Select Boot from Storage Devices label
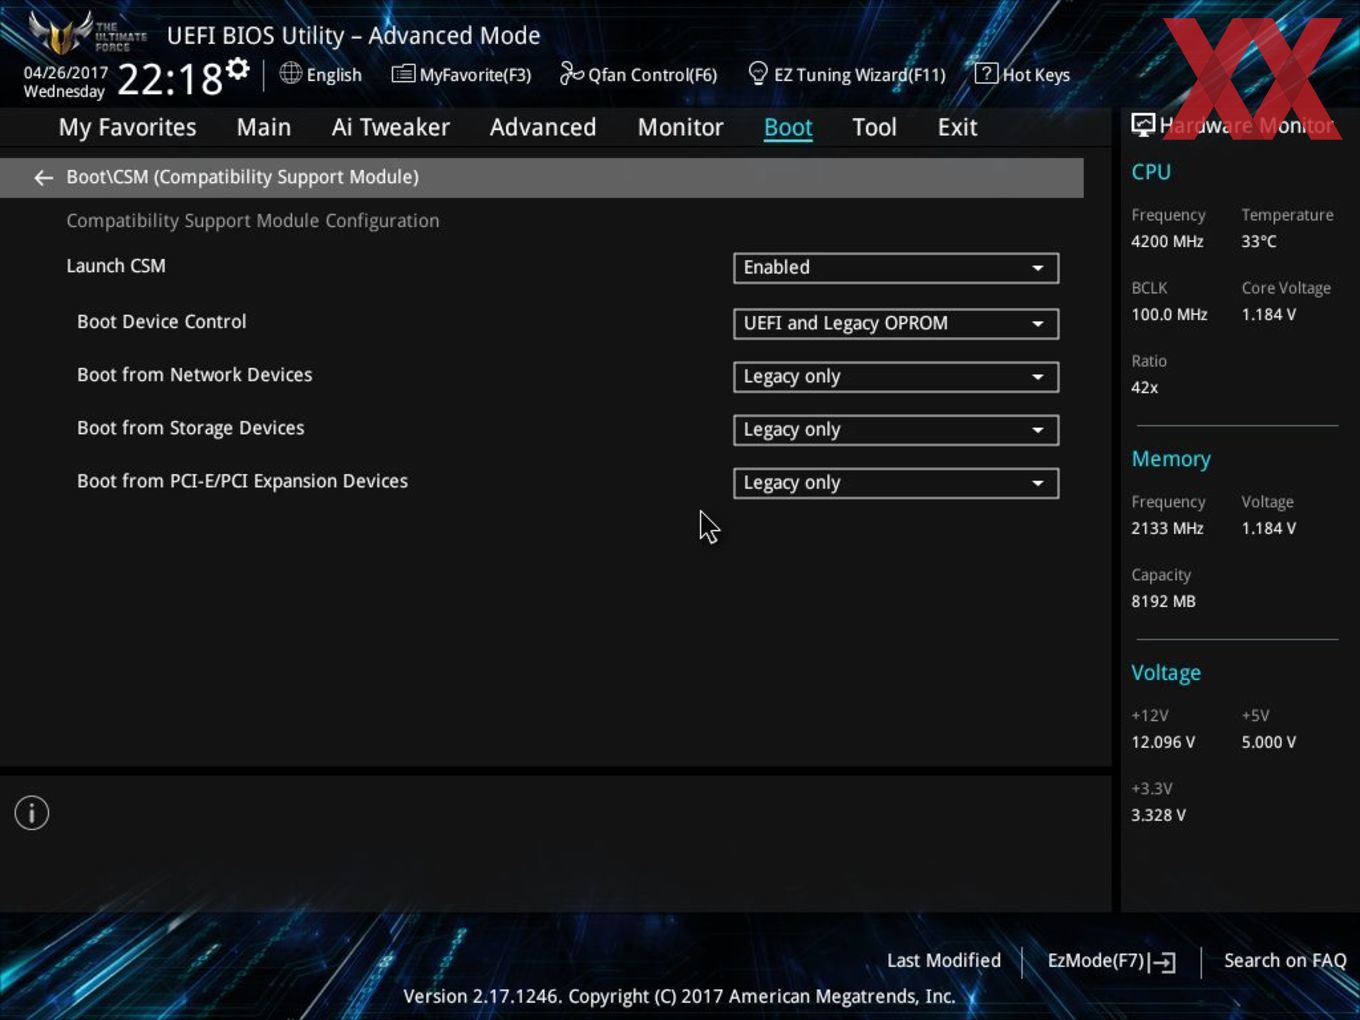This screenshot has width=1360, height=1020. [x=190, y=428]
